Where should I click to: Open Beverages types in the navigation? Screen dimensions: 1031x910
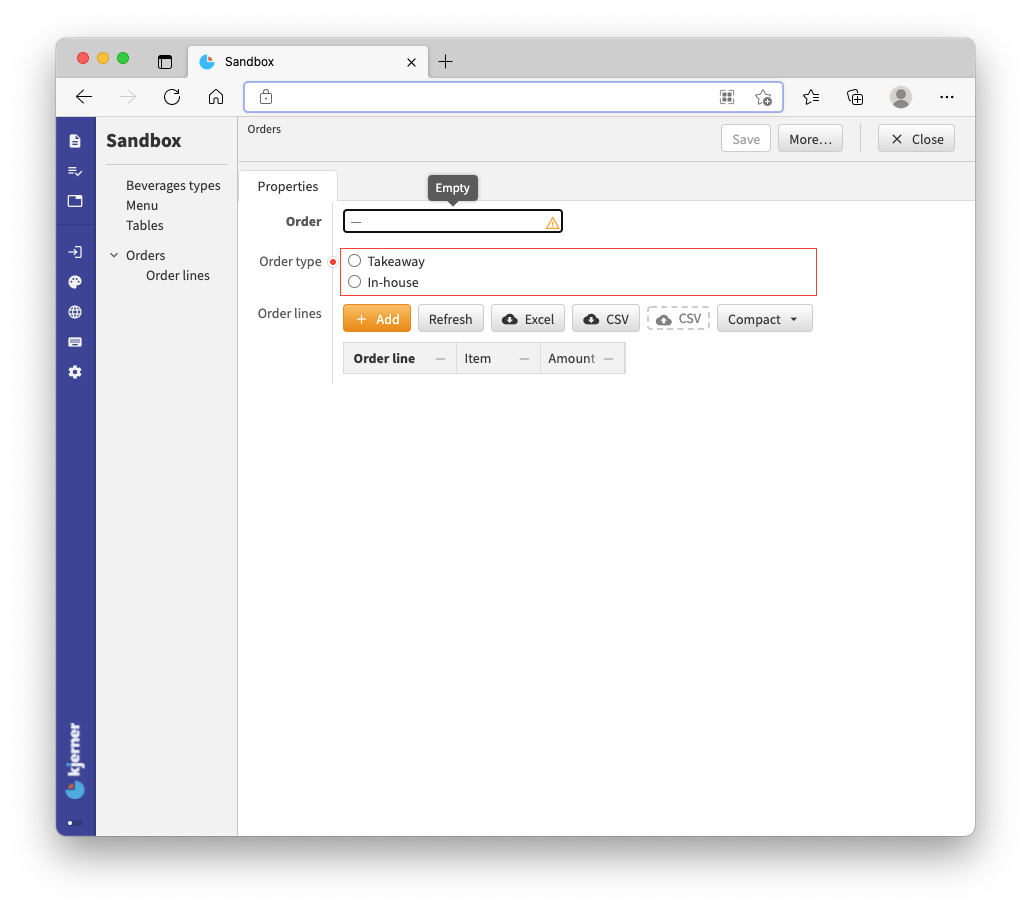point(173,185)
